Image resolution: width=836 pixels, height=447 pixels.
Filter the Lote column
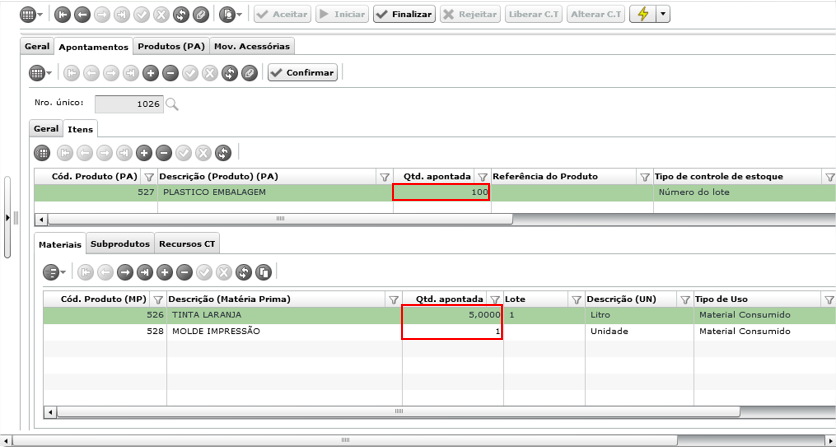pos(576,300)
